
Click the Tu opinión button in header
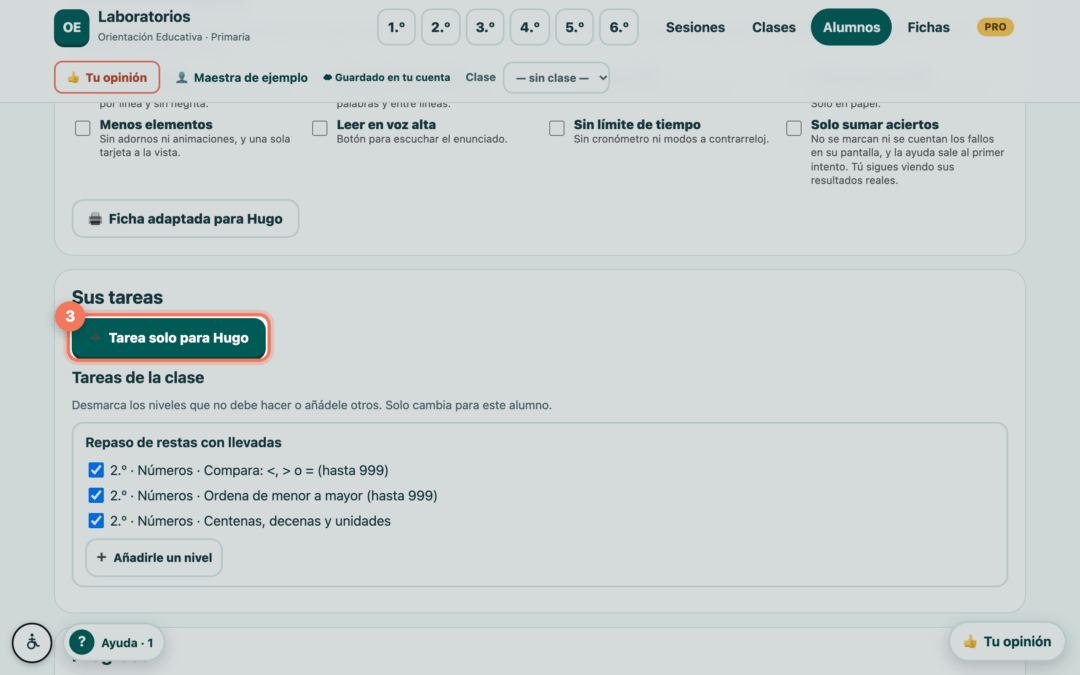pos(107,77)
